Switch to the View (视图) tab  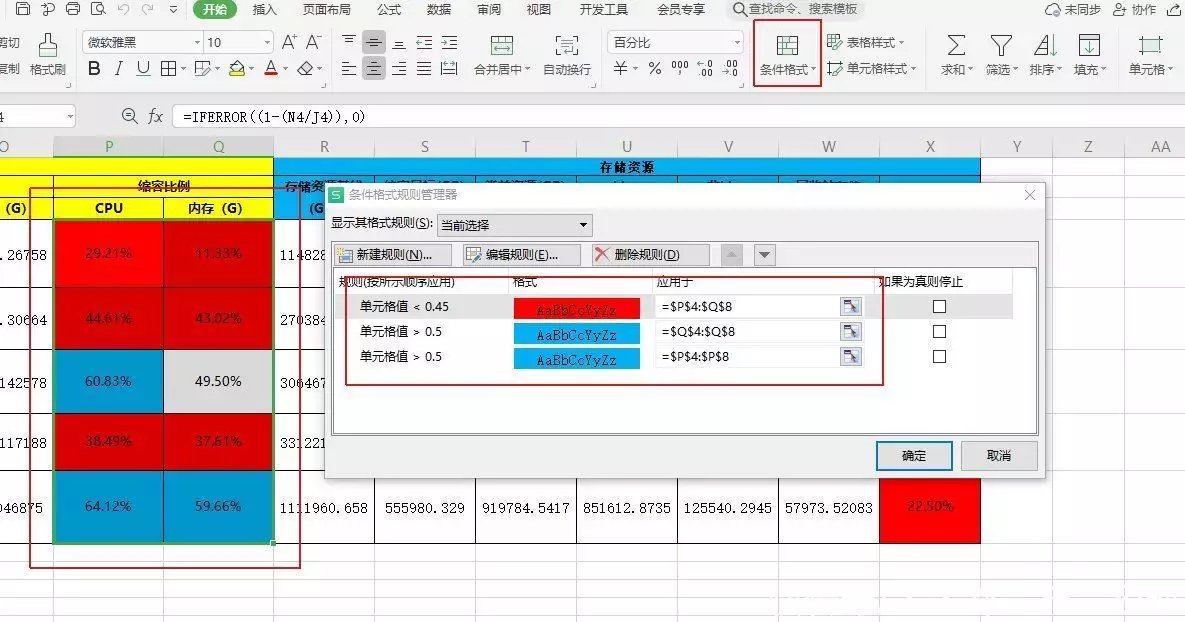[538, 9]
